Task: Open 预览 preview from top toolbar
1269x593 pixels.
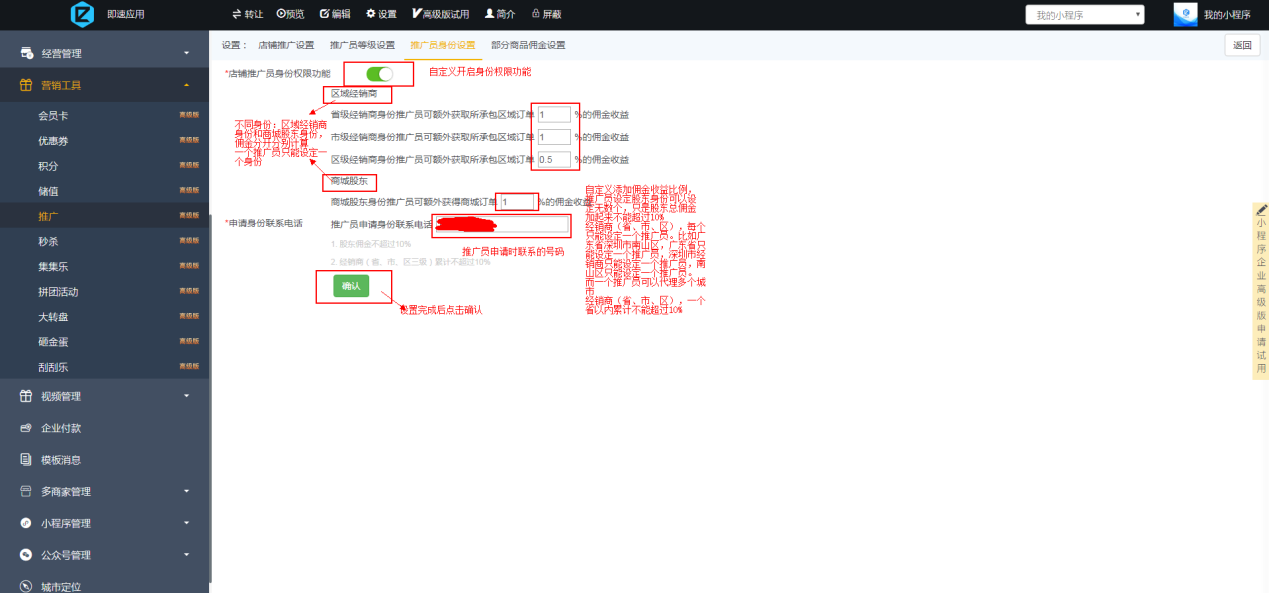Action: point(282,14)
